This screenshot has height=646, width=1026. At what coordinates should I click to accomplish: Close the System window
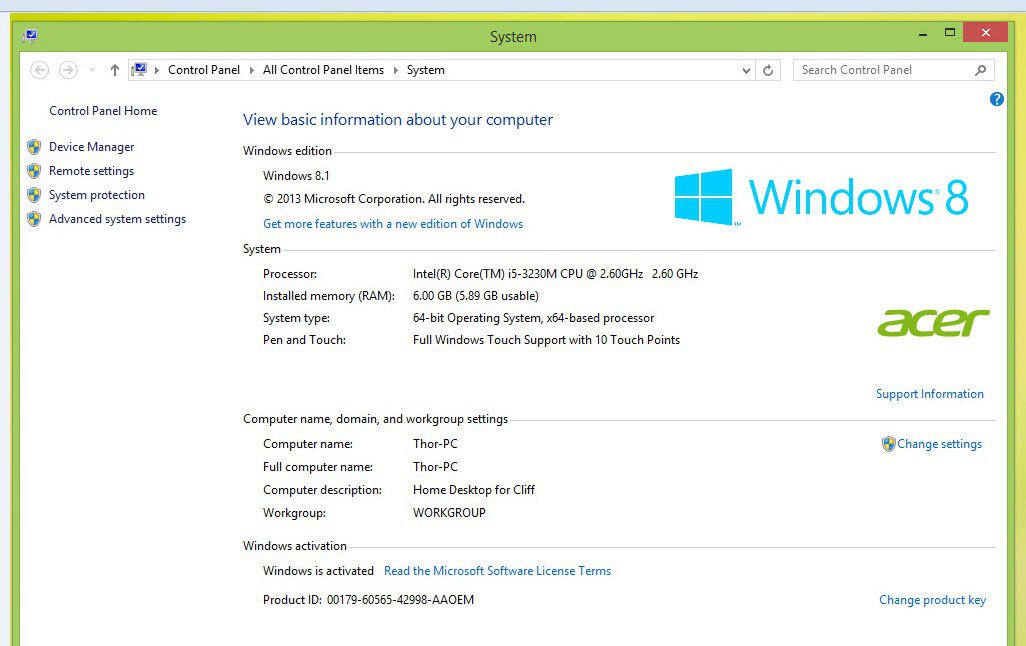(985, 32)
